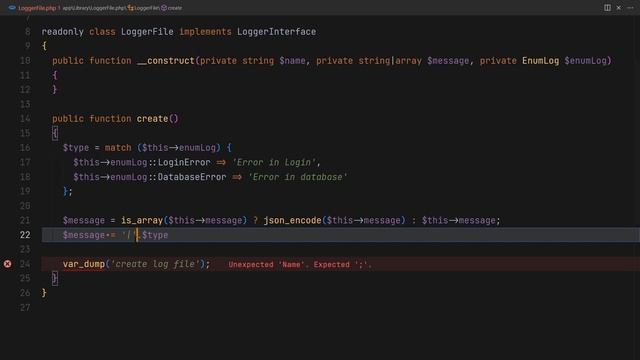The image size is (640, 360).
Task: Click EnumLog type in constructor
Action: [540, 61]
